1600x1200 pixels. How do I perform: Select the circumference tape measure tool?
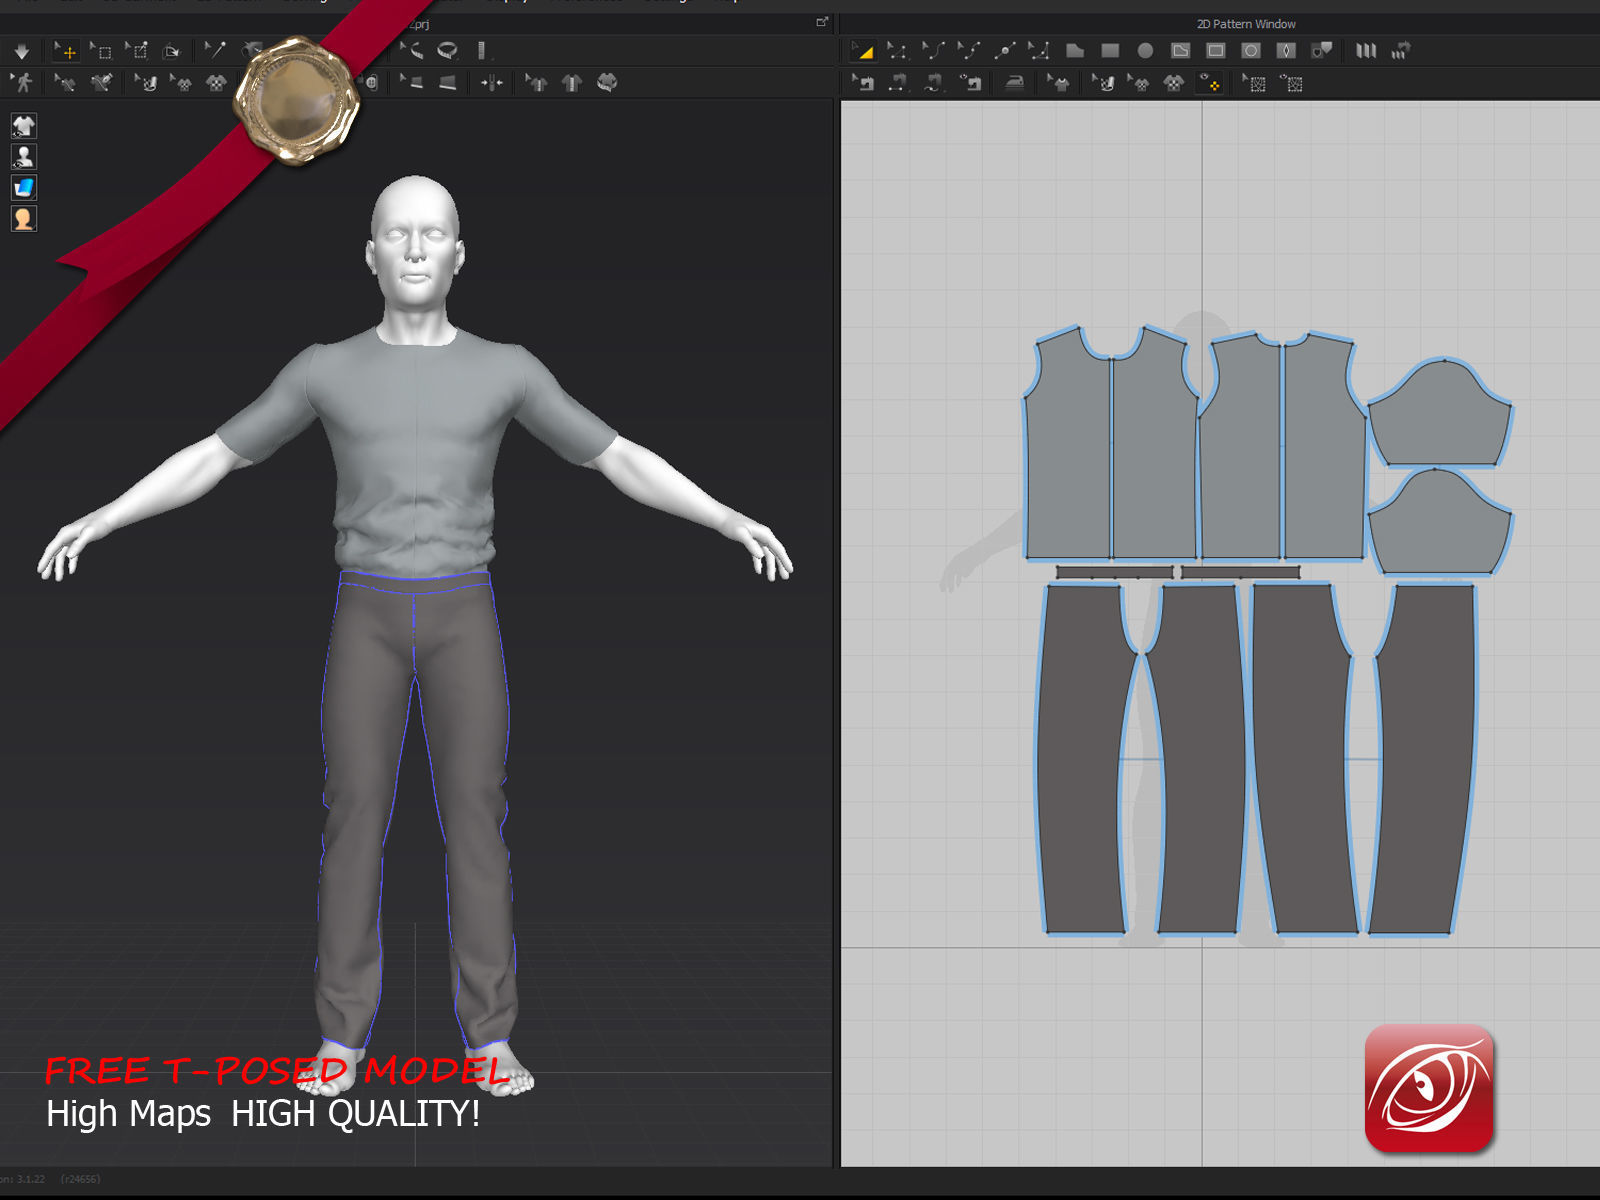pos(448,50)
